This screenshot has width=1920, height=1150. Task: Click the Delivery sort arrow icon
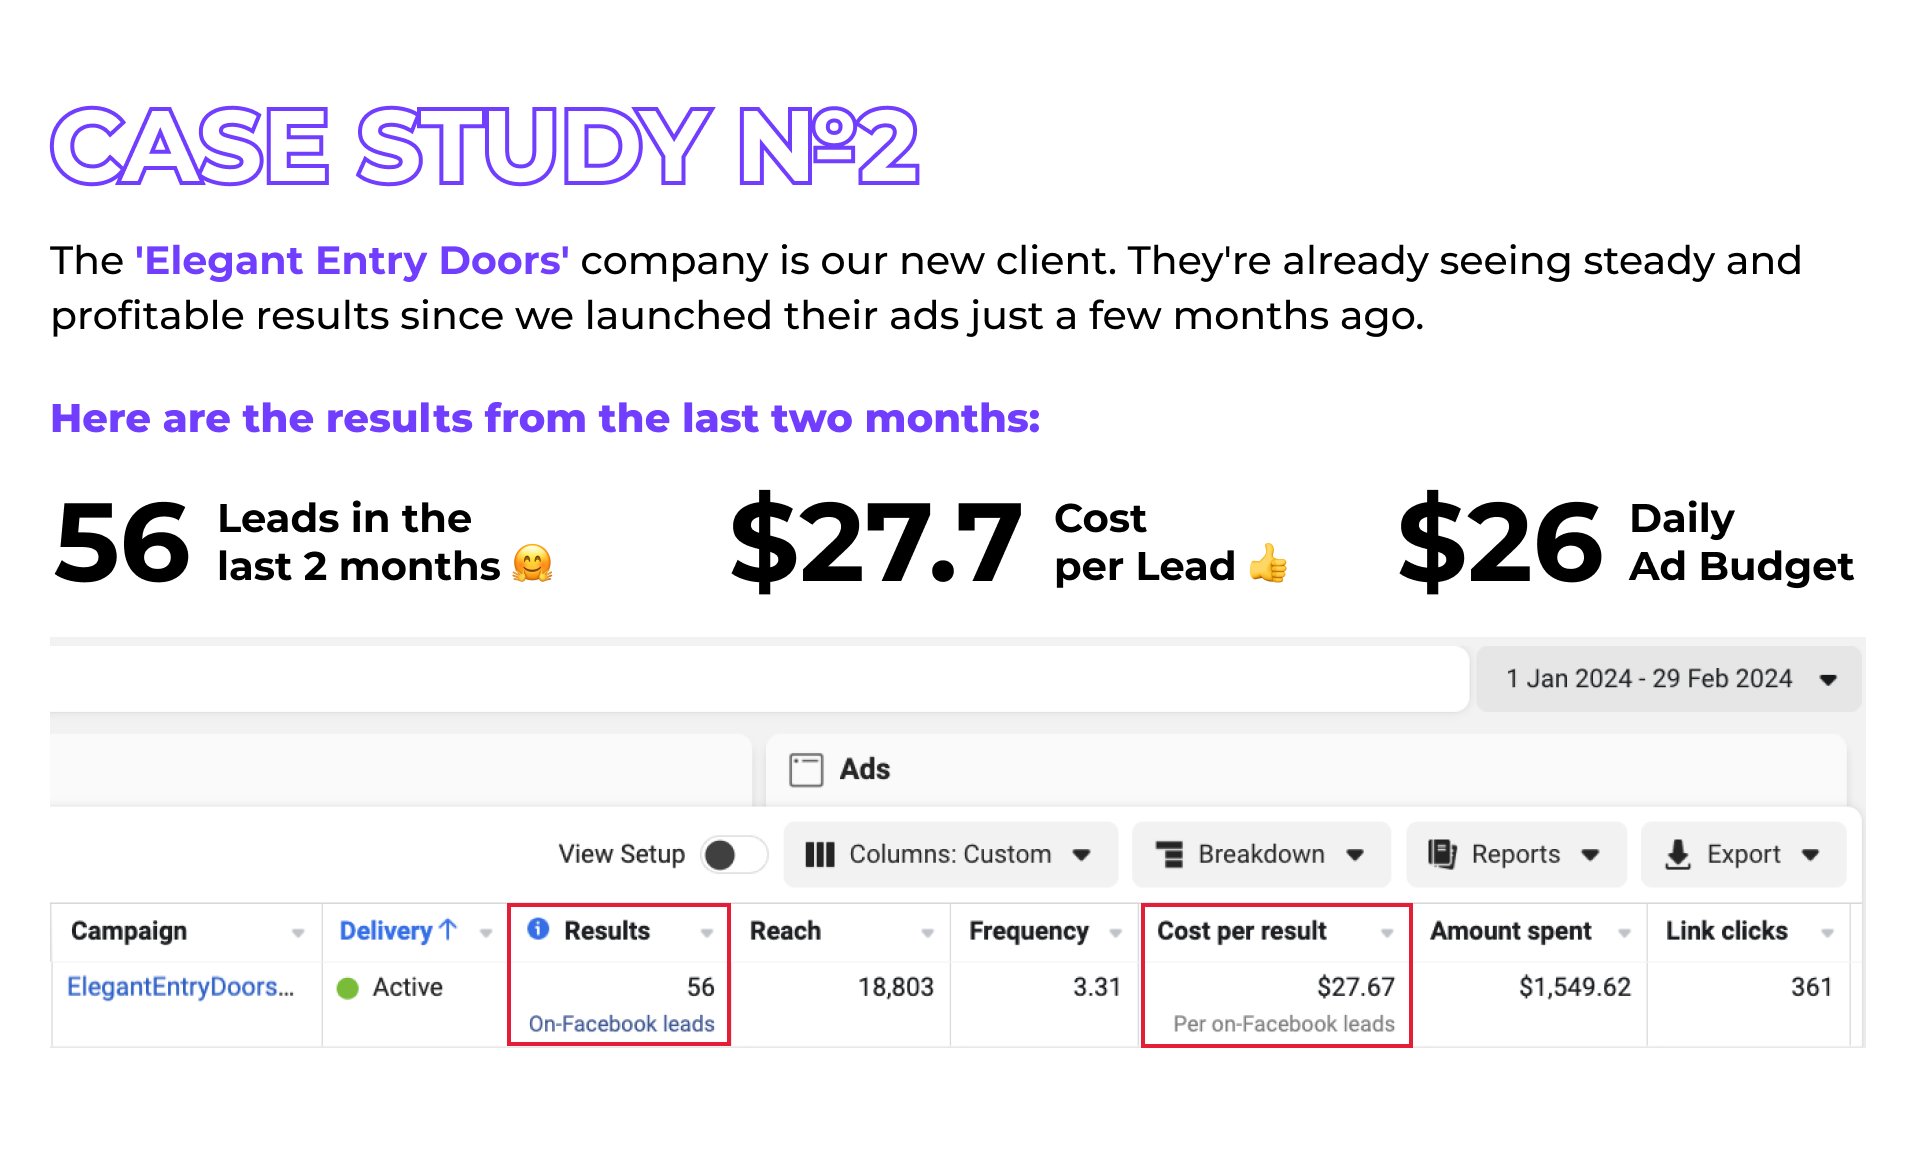coord(448,930)
